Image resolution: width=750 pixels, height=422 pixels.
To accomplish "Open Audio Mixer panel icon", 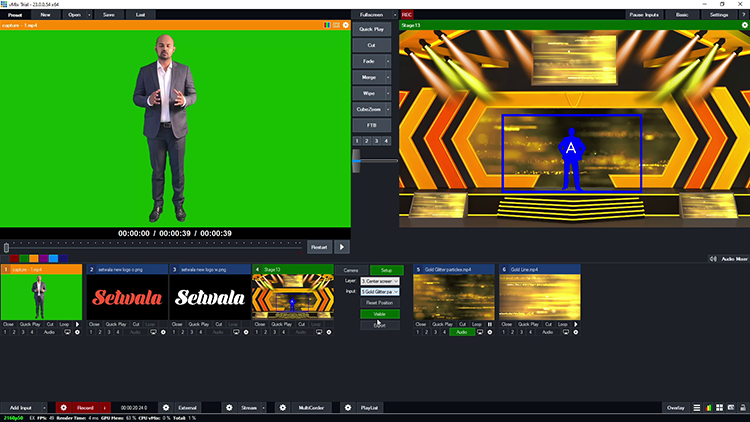I will point(714,258).
